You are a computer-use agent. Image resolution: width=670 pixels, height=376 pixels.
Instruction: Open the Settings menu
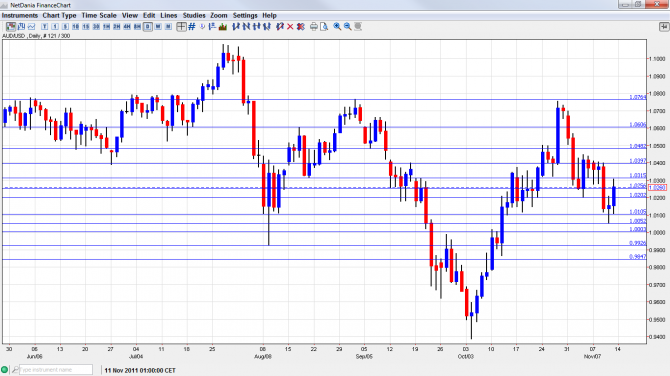245,15
